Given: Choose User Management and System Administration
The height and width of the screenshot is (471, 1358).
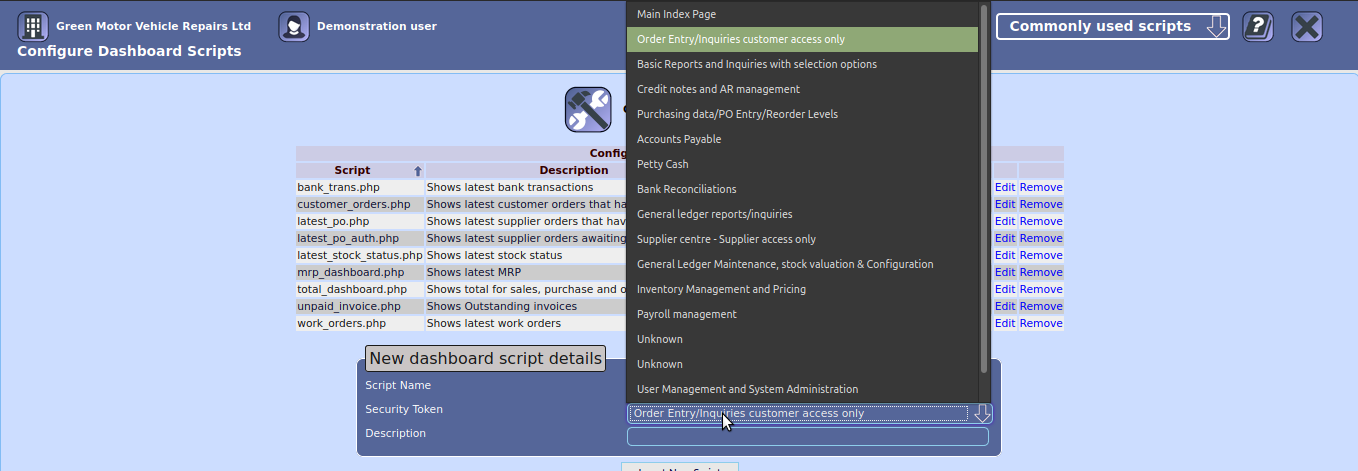Looking at the screenshot, I should 747,389.
